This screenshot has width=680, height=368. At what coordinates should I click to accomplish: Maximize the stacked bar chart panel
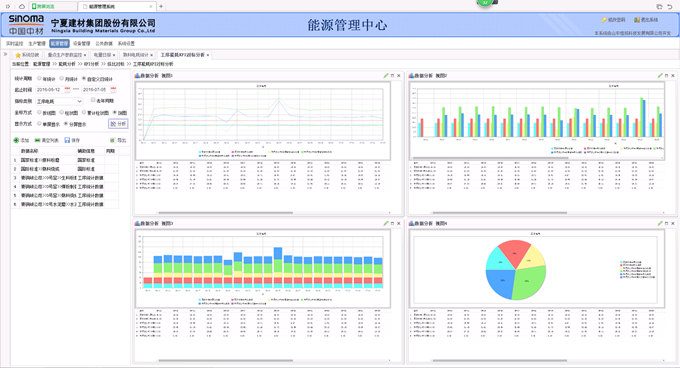[392, 223]
